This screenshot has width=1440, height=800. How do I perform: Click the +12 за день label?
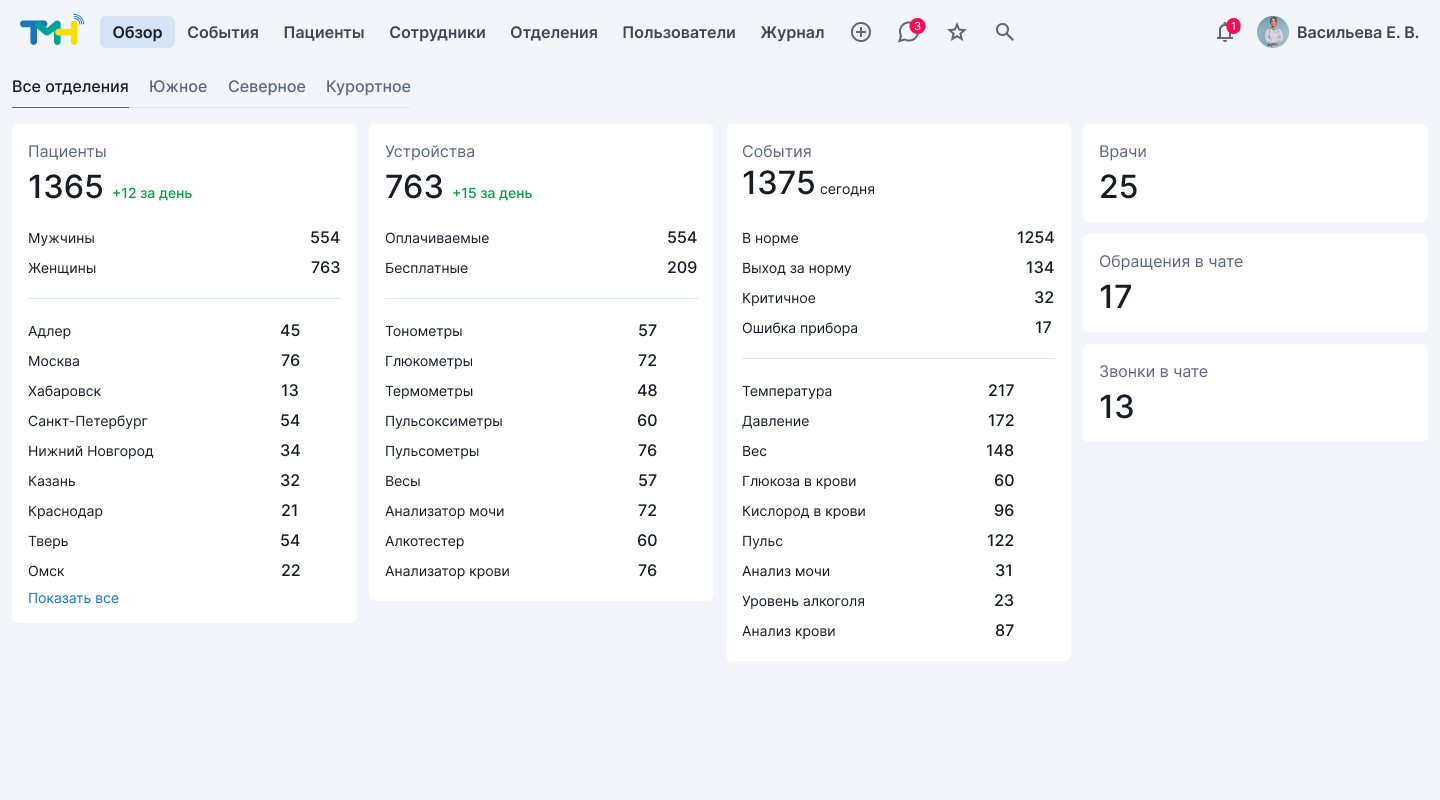point(152,193)
